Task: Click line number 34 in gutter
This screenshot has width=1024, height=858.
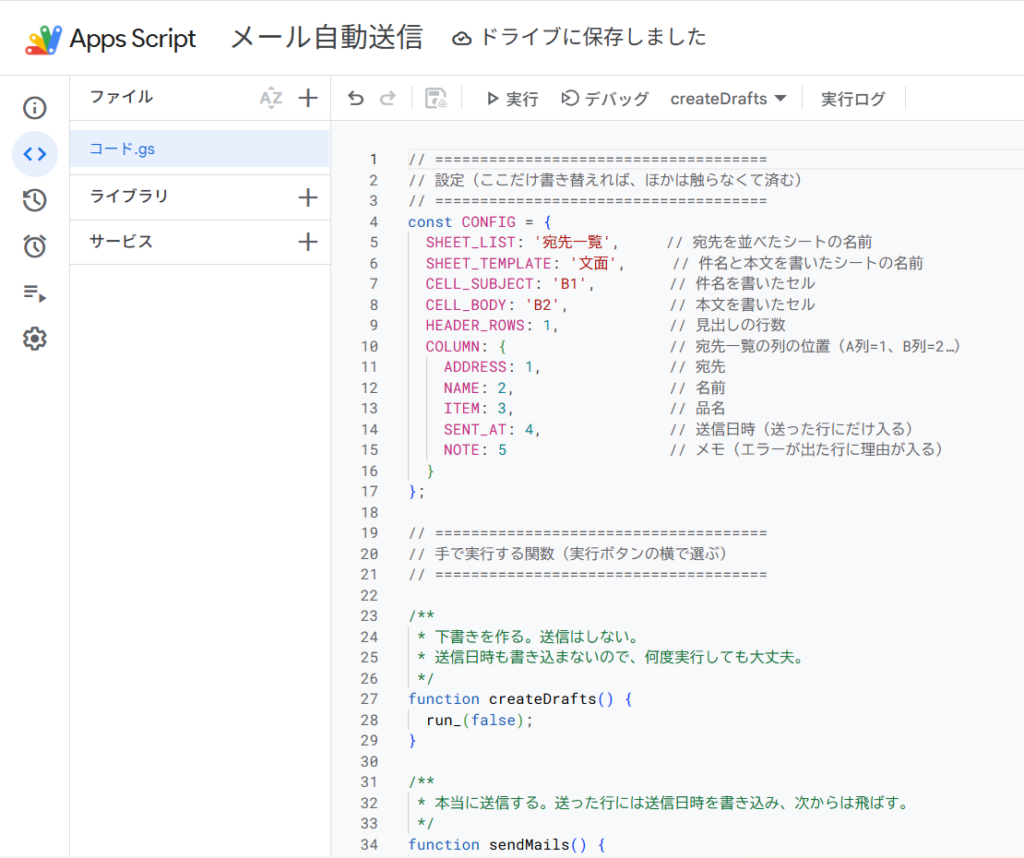Action: [369, 845]
